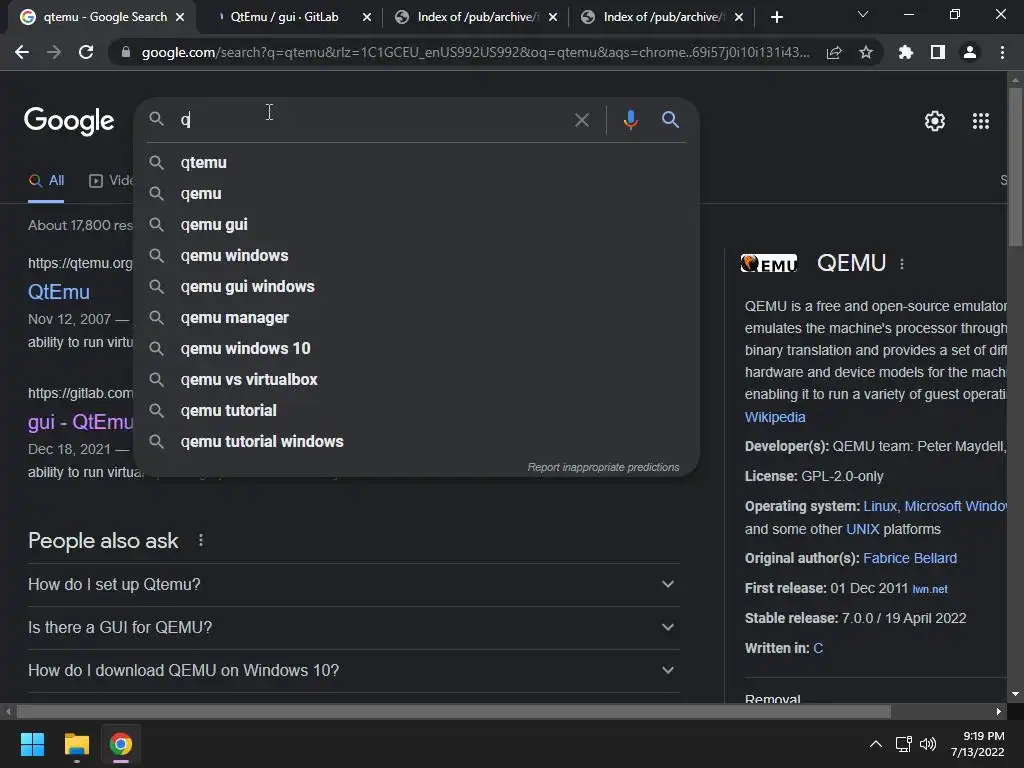Open the Linux operating system link

[880, 506]
